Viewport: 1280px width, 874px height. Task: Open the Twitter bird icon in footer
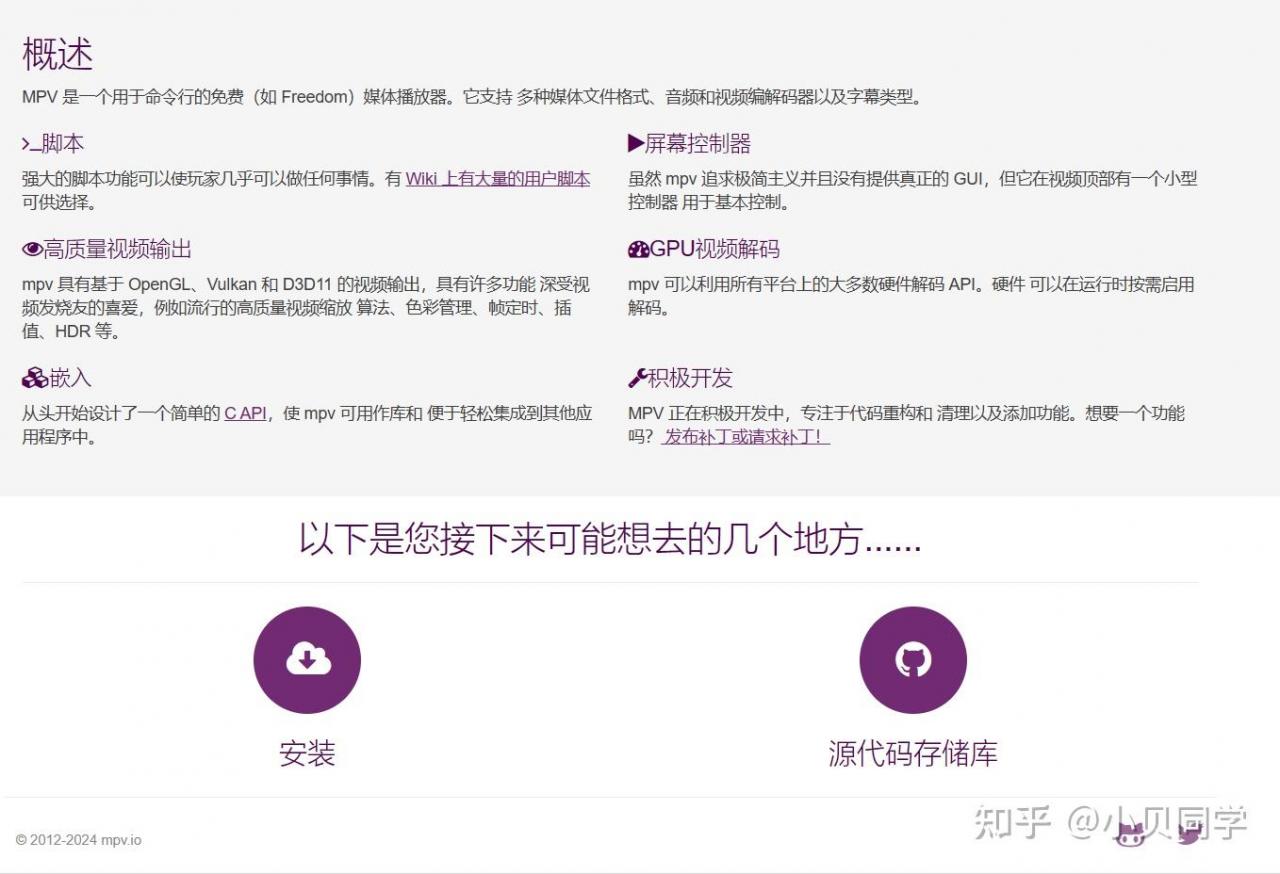click(1188, 834)
